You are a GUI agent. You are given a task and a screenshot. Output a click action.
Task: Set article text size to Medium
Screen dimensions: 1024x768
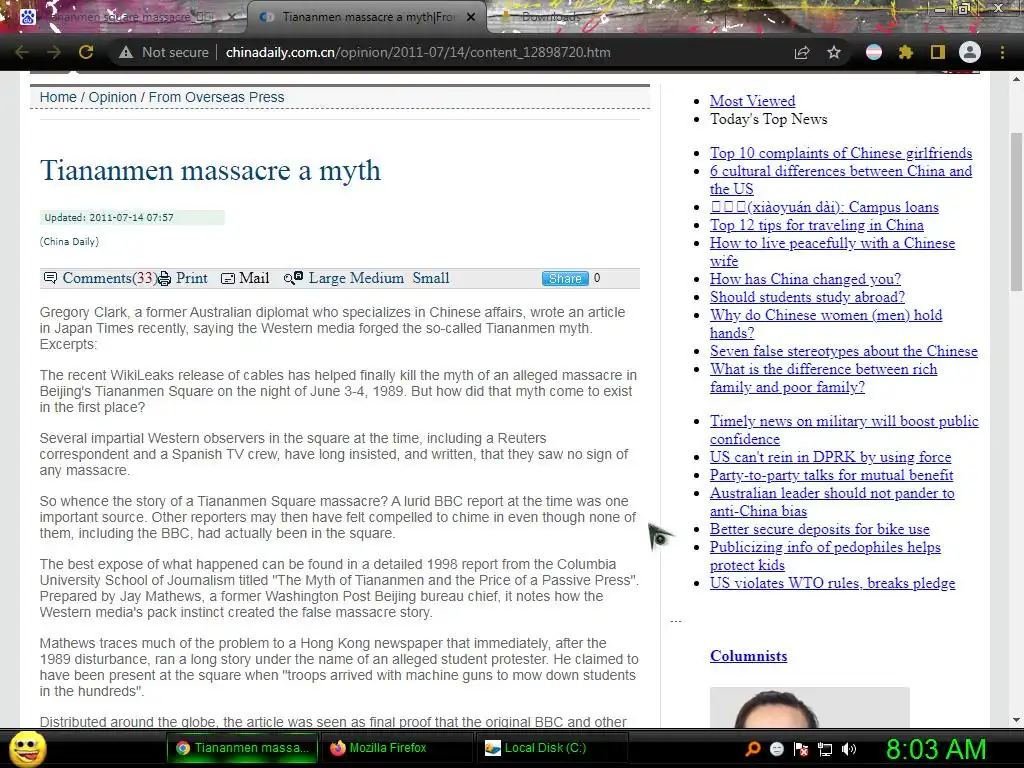tap(376, 278)
